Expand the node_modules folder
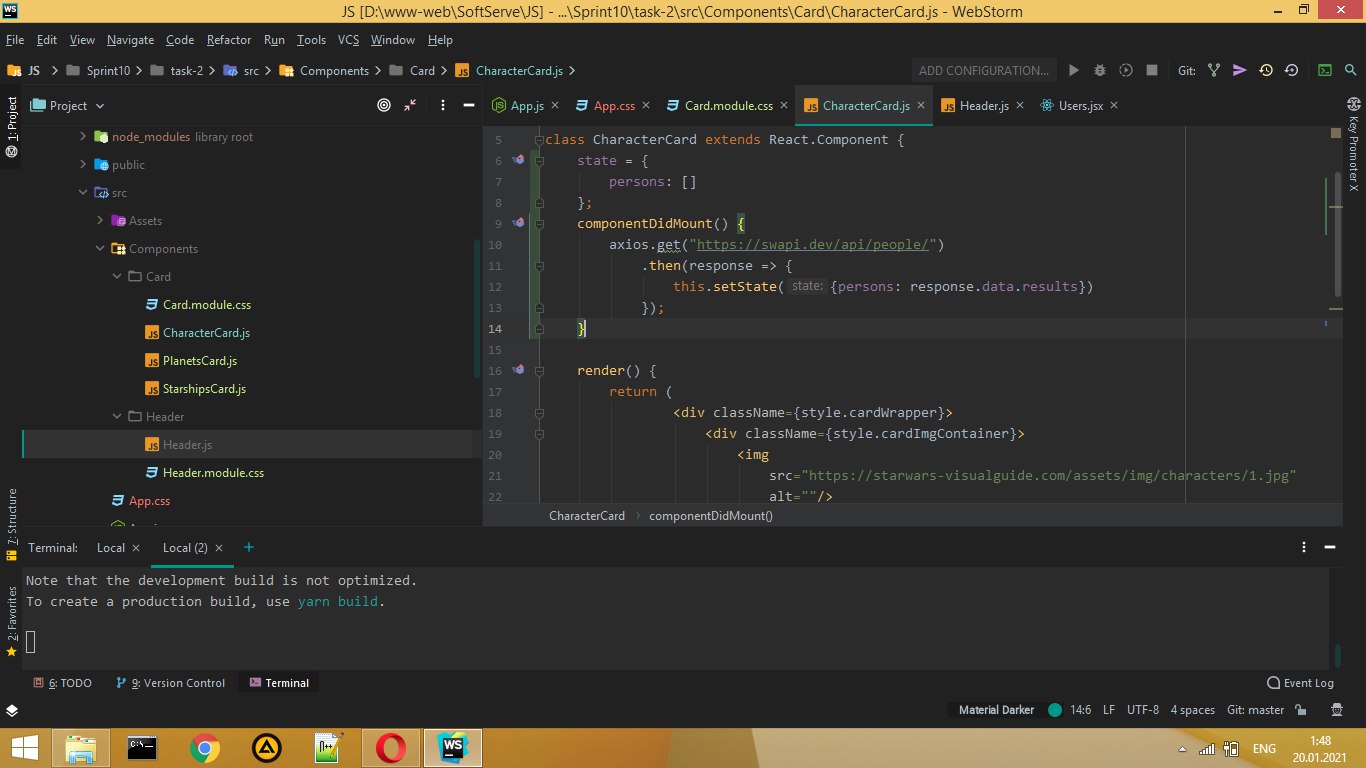 tap(84, 137)
